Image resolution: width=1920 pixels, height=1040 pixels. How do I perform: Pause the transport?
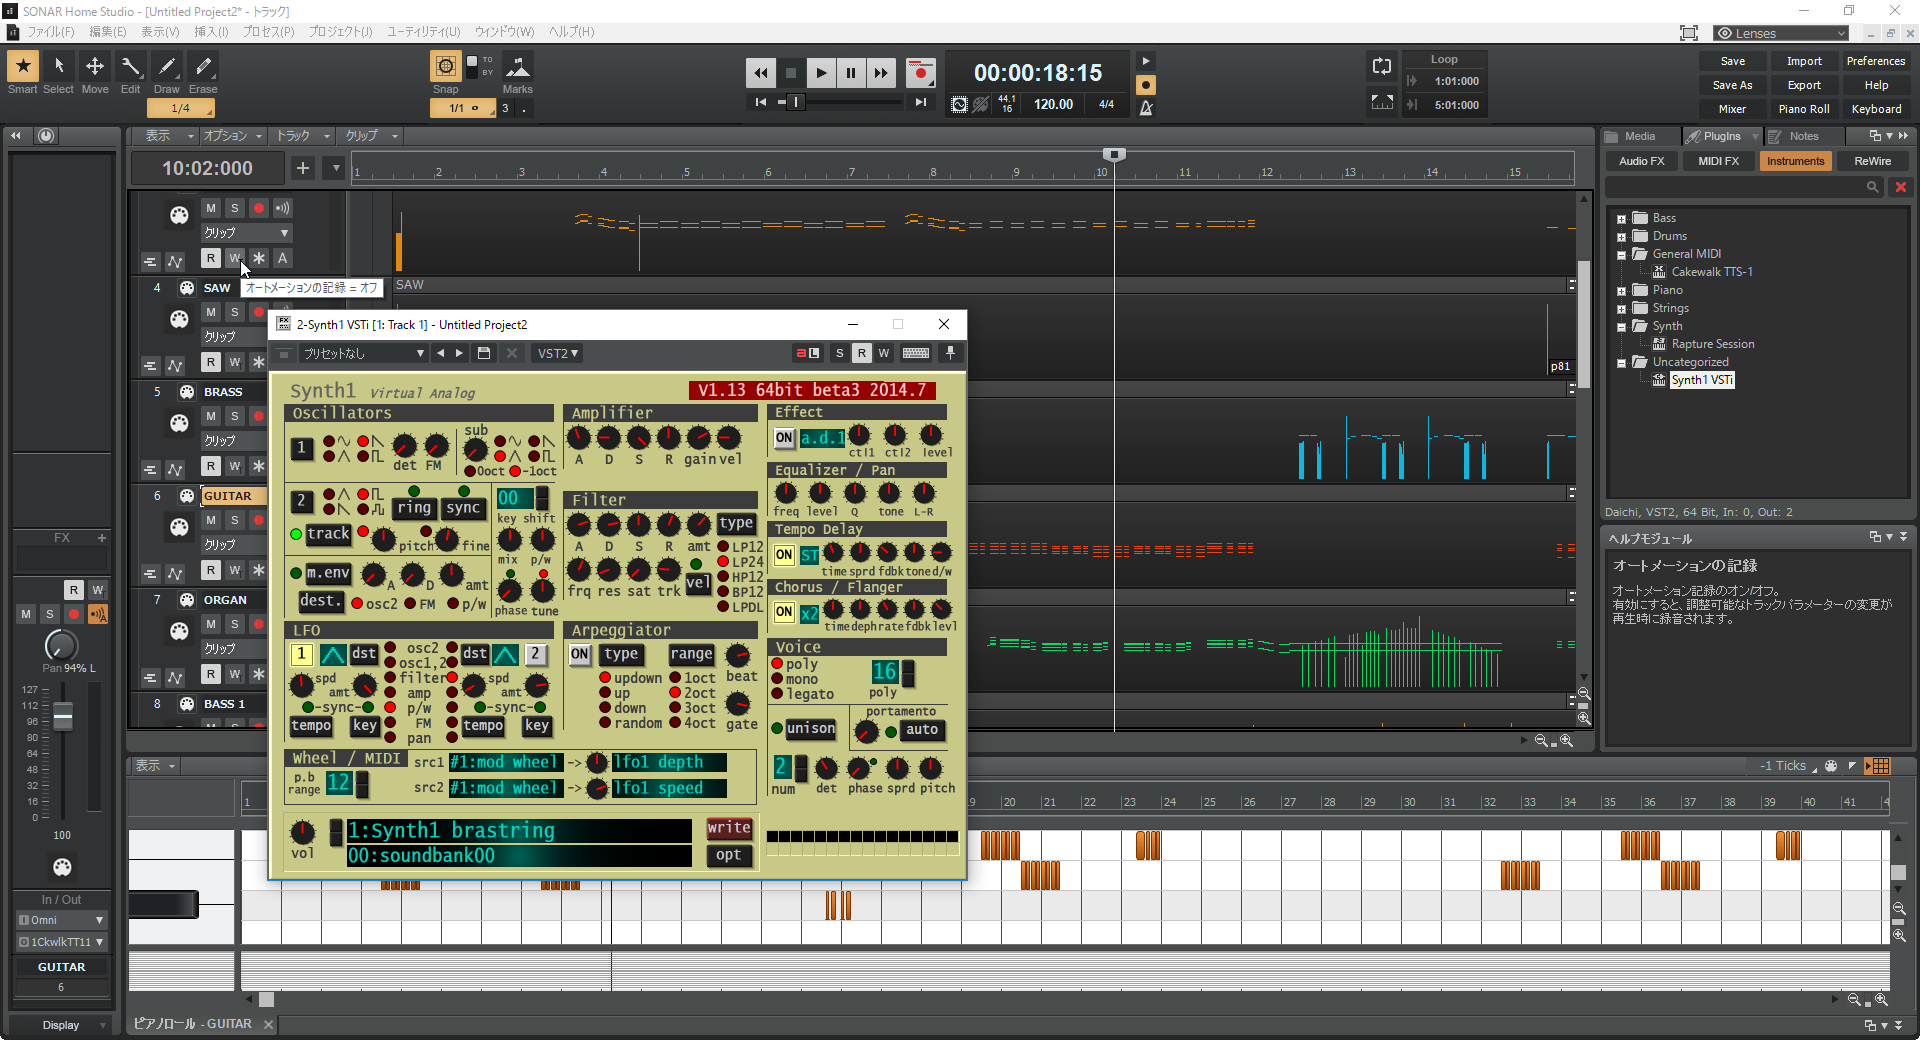851,72
